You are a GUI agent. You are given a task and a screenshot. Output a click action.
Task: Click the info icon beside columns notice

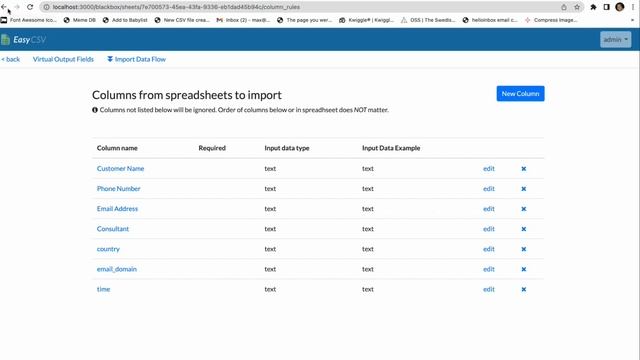pos(95,110)
